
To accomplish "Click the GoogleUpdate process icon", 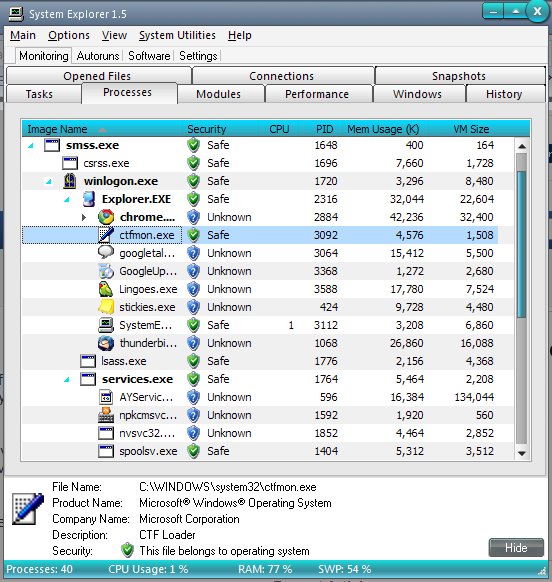I will pyautogui.click(x=106, y=271).
